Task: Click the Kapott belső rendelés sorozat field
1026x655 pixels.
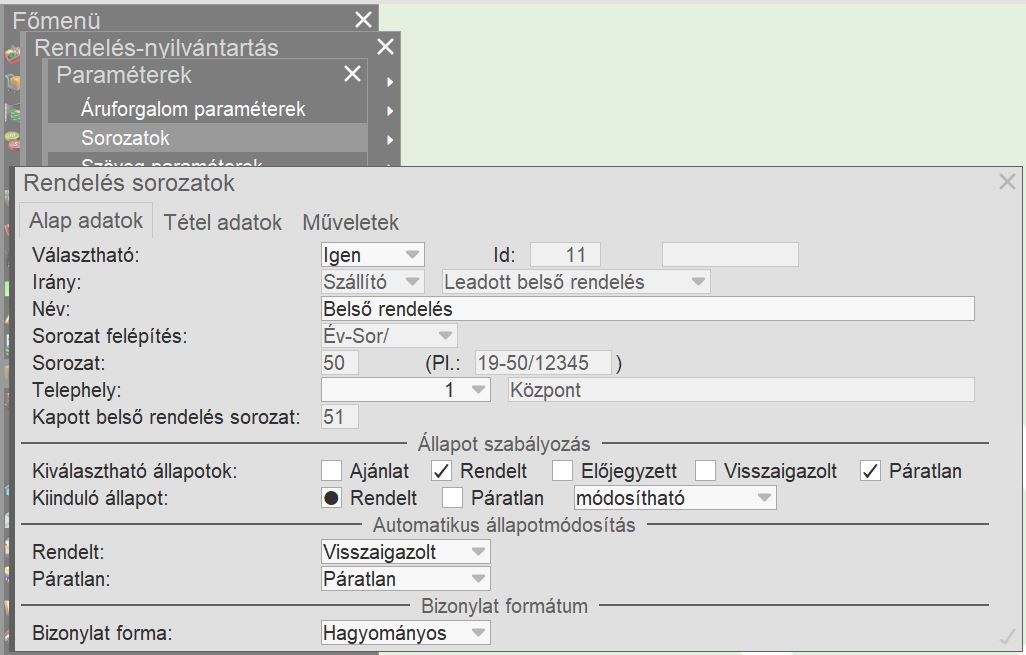Action: 340,417
